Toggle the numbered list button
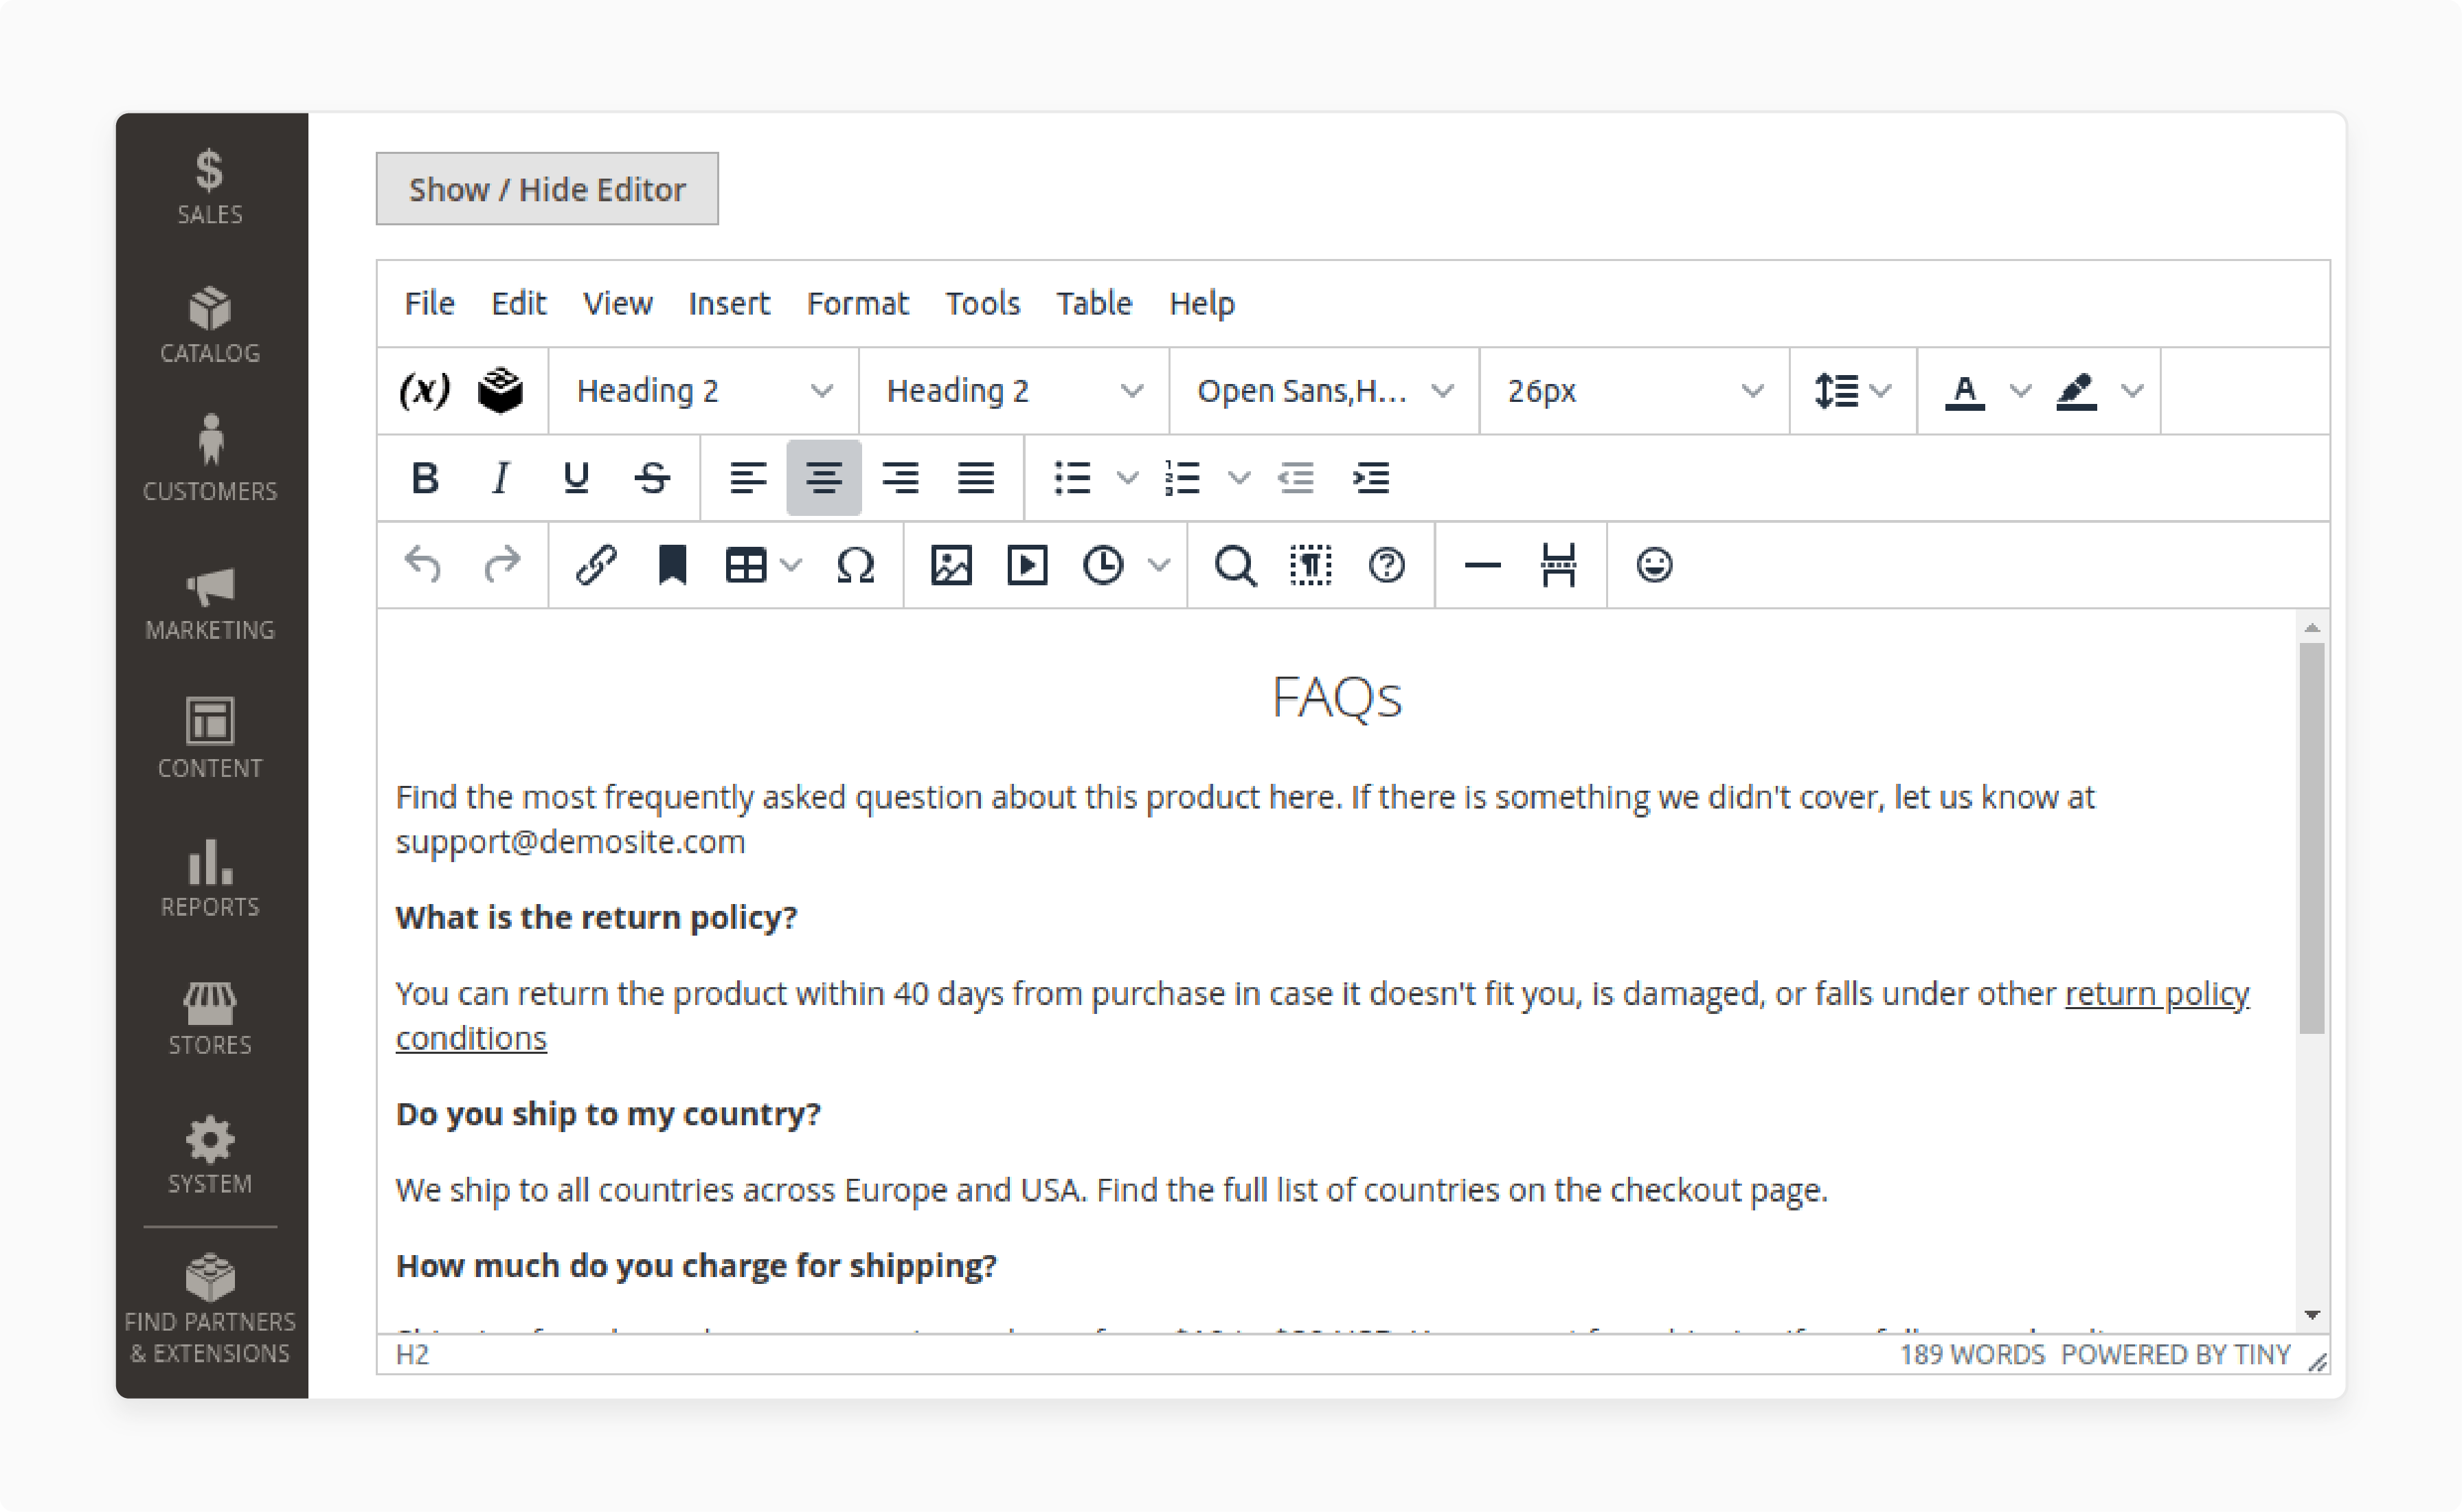 tap(1182, 478)
